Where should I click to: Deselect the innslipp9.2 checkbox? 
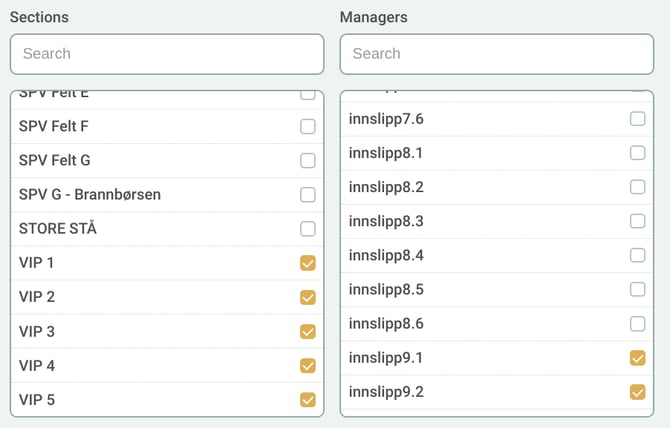point(637,391)
